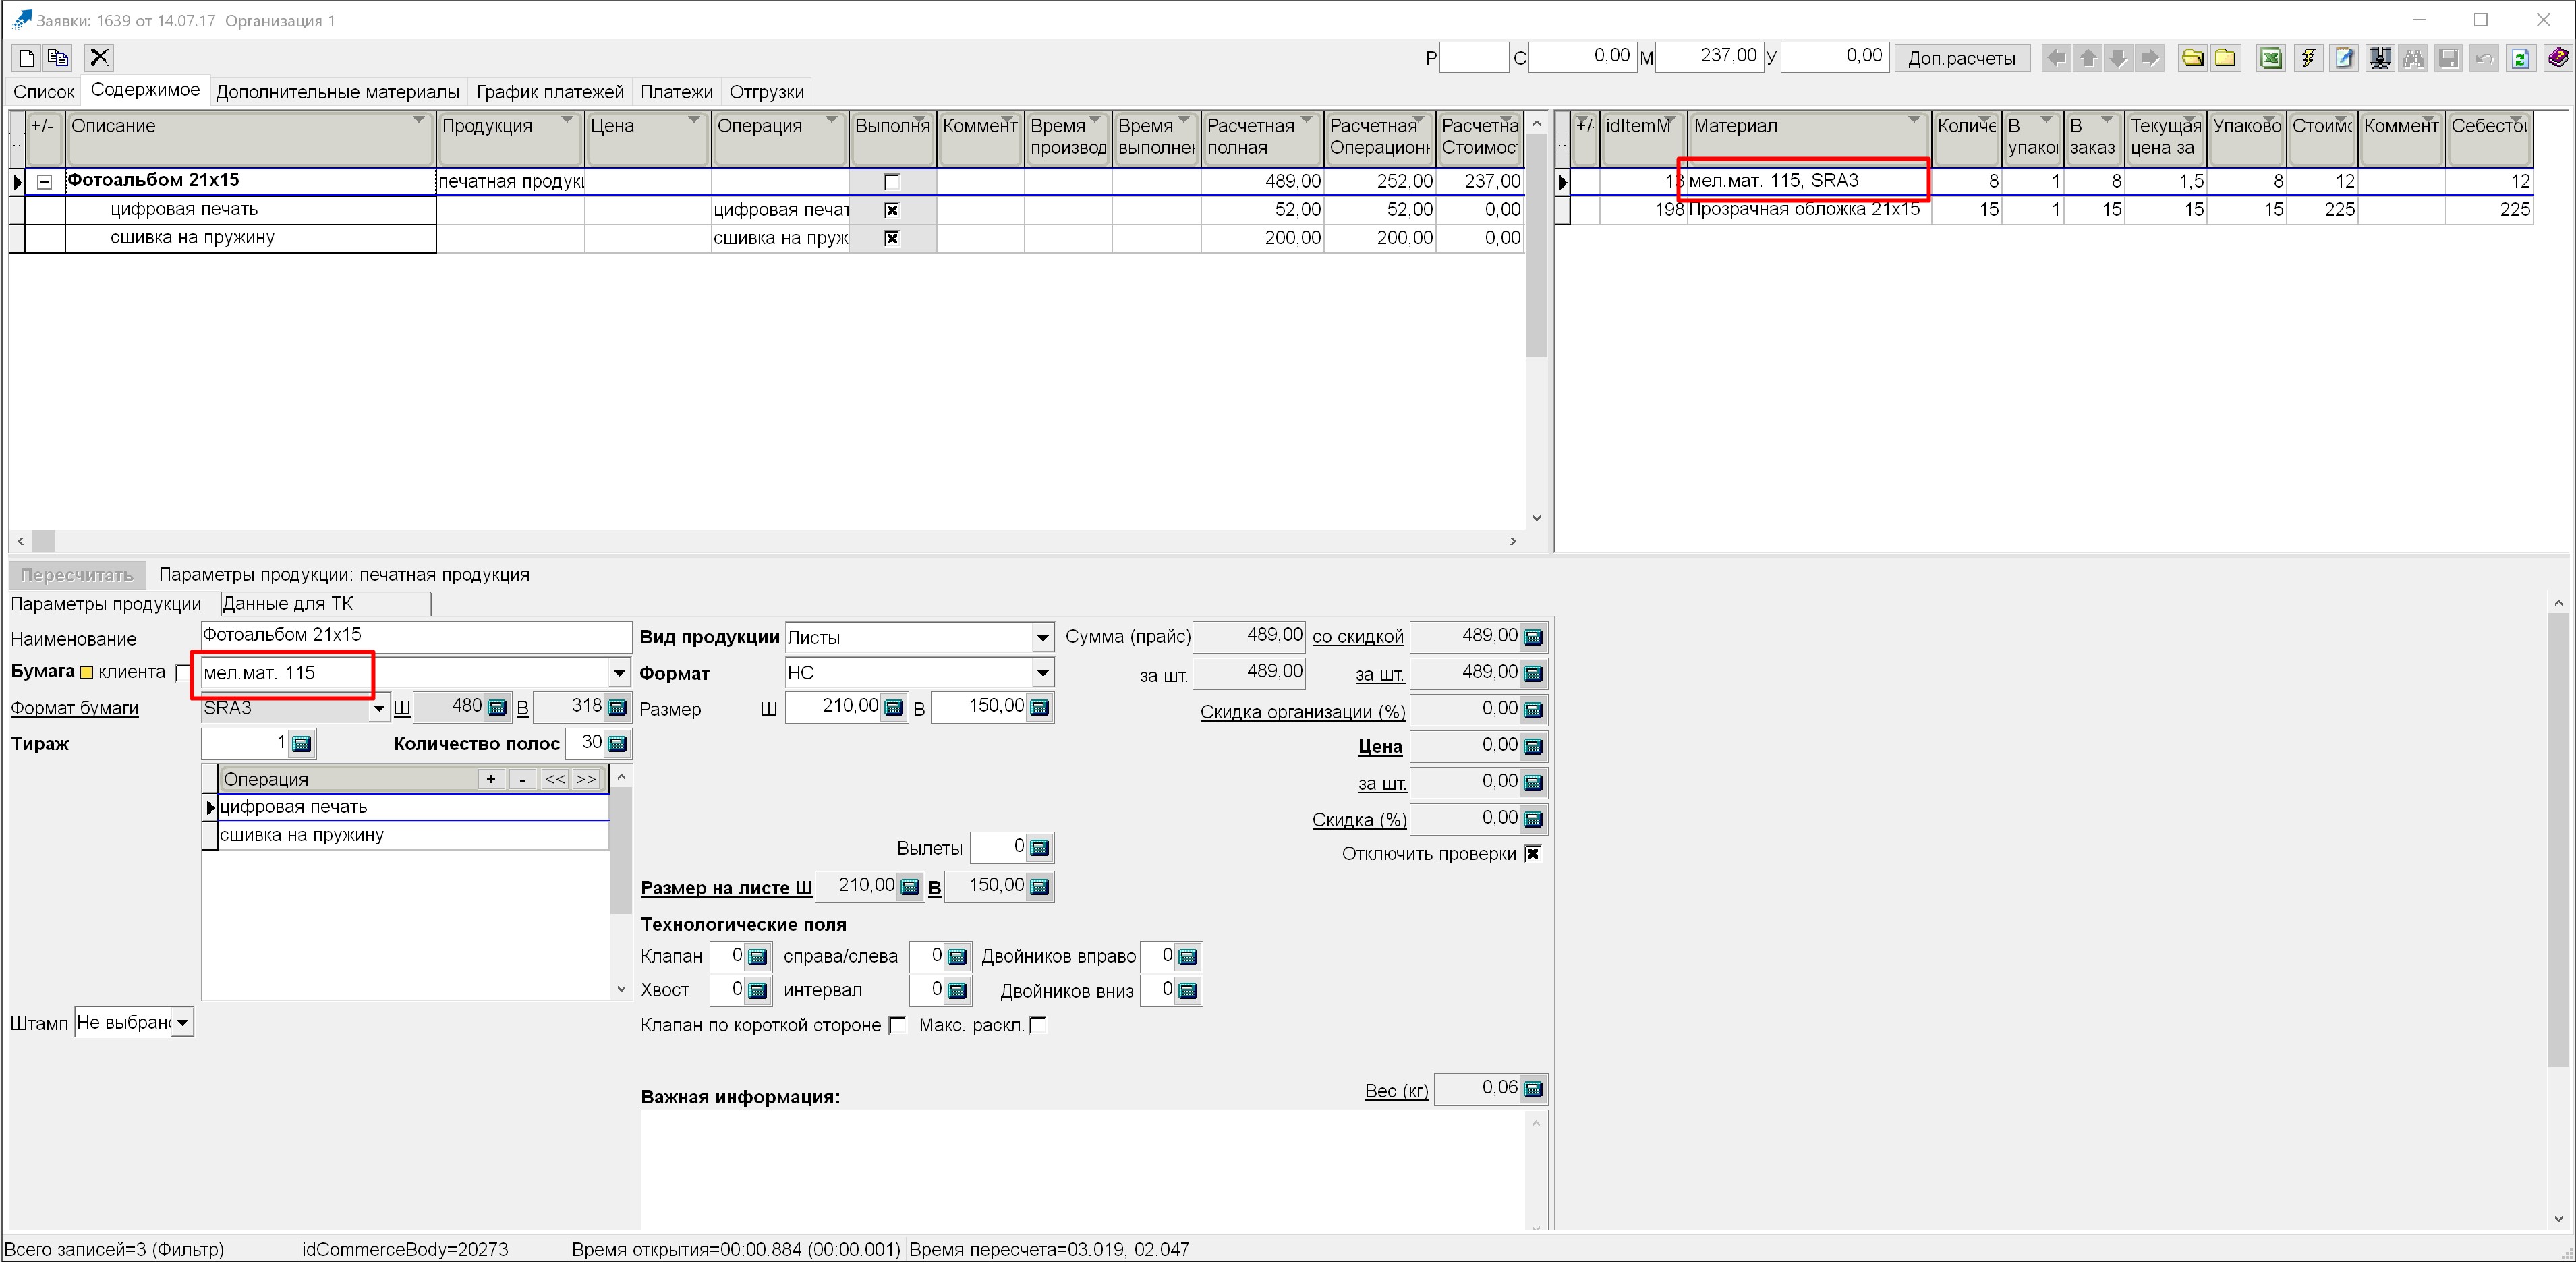
Task: Click the Пересчитать button
Action: 77,575
